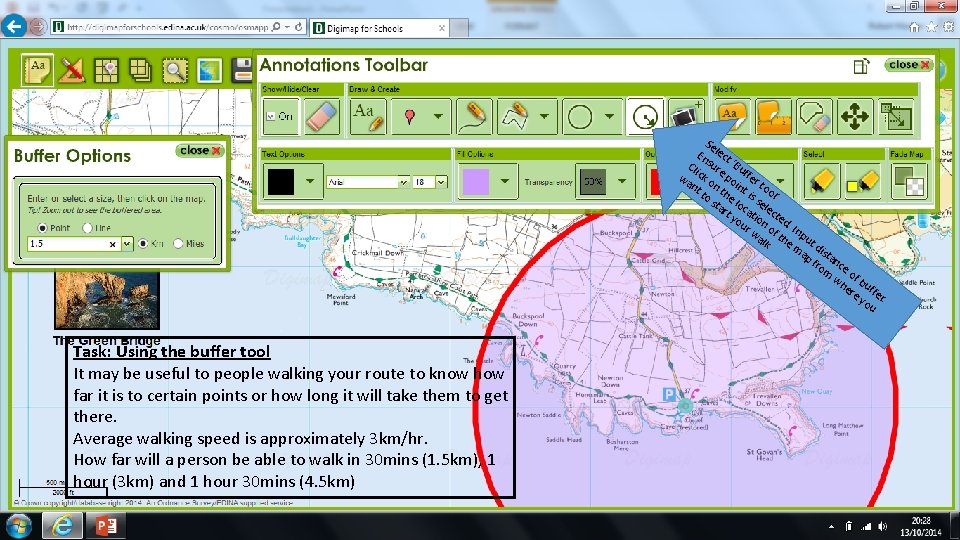Click the red outline colour swatch
Image resolution: width=960 pixels, height=540 pixels.
655,182
